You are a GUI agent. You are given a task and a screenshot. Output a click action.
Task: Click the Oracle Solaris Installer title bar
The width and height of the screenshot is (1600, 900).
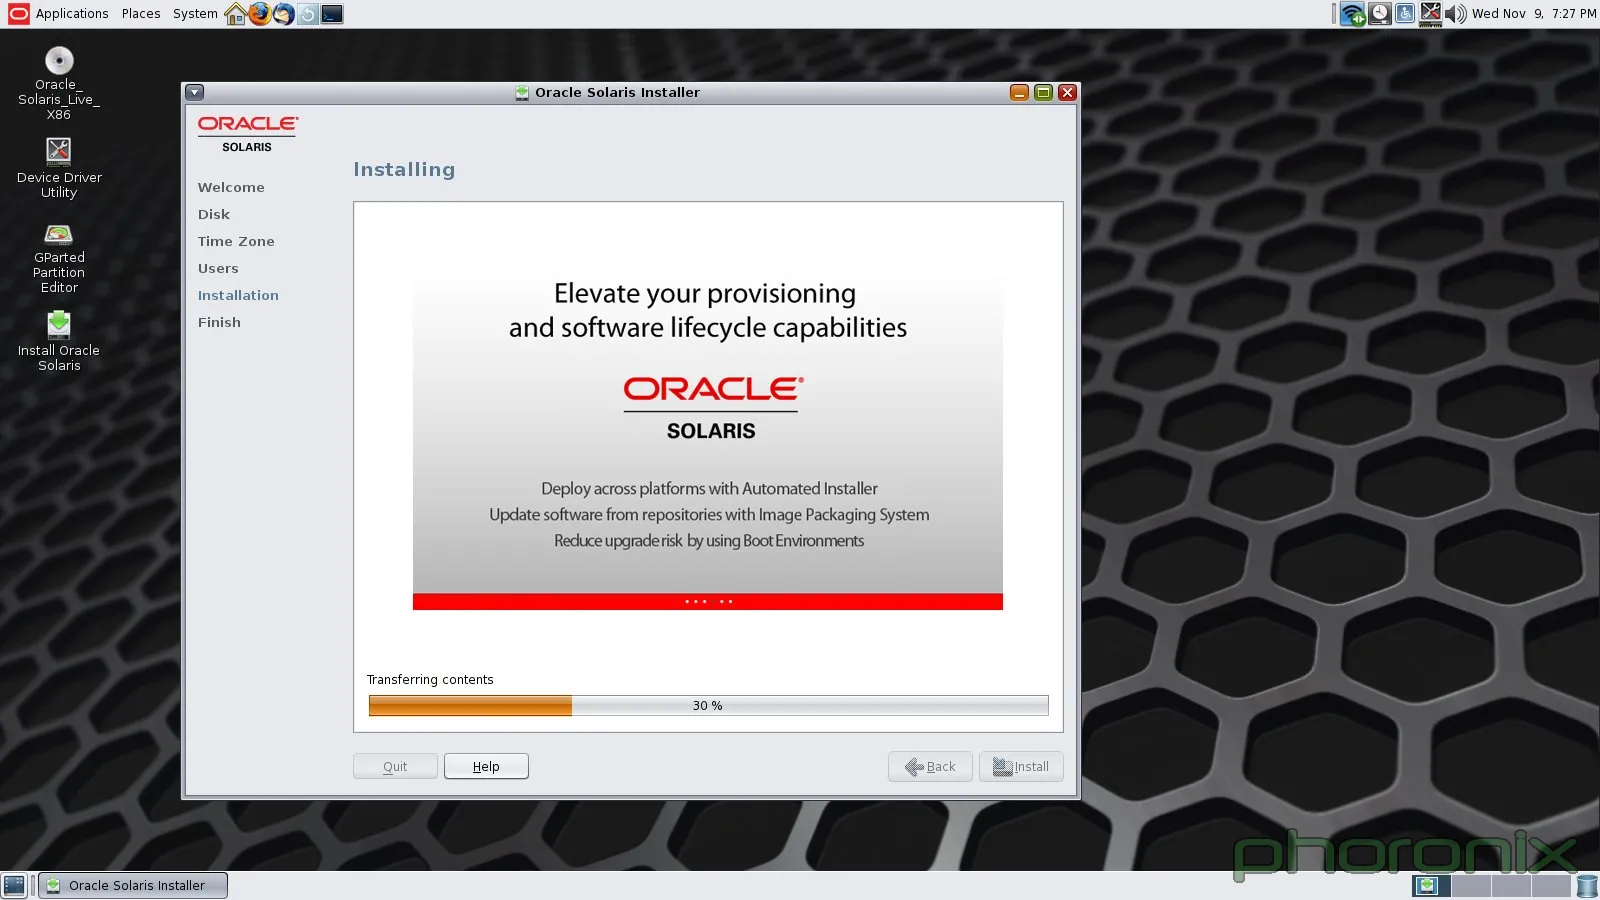click(x=617, y=92)
